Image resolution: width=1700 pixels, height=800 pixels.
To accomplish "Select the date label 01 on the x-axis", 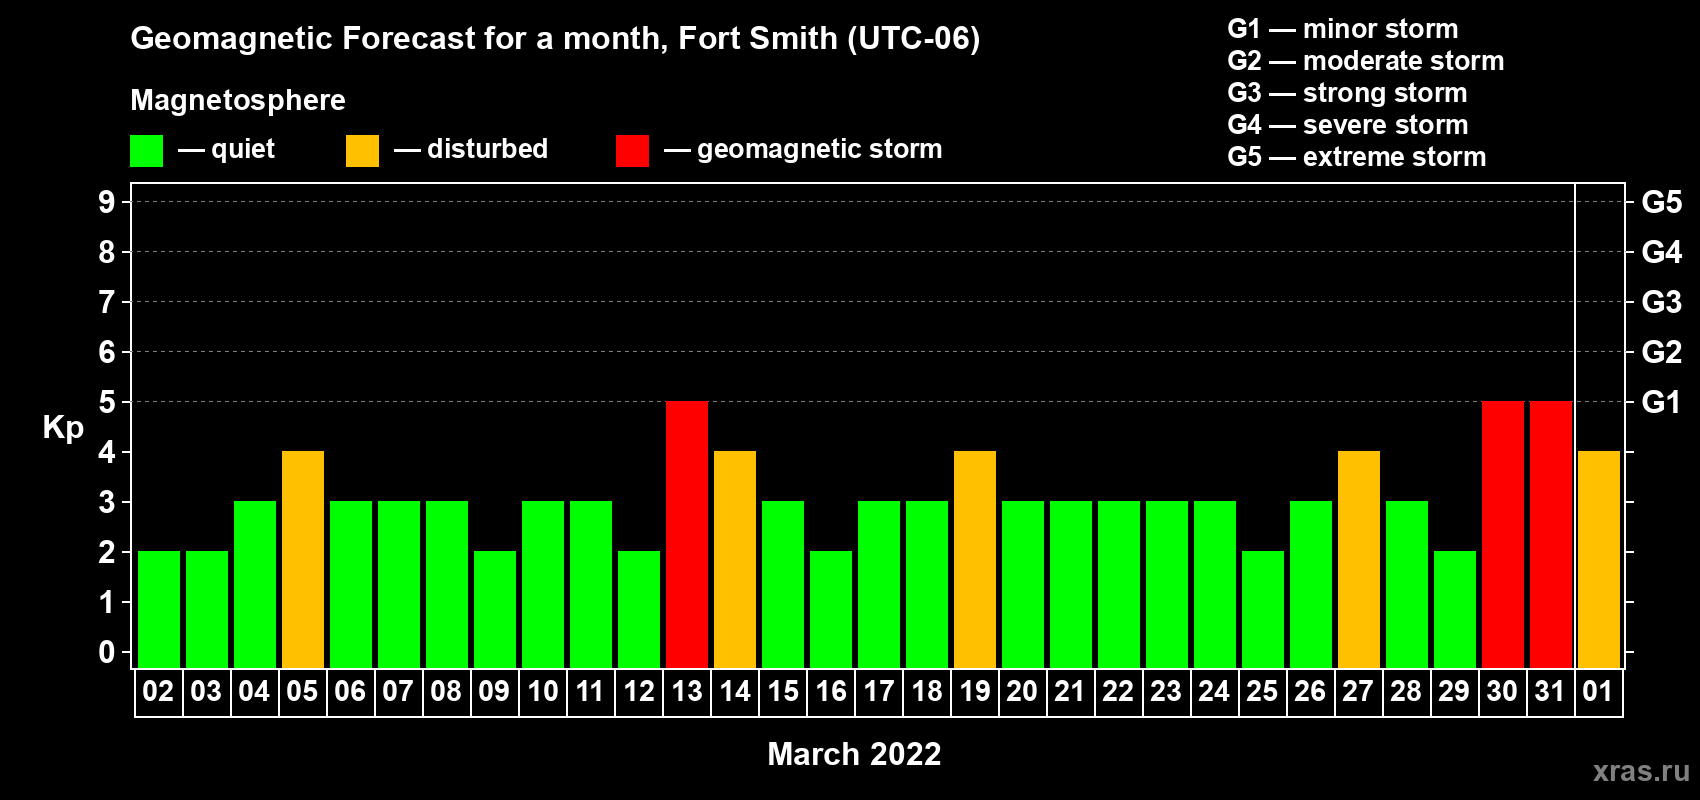I will pos(1598,692).
